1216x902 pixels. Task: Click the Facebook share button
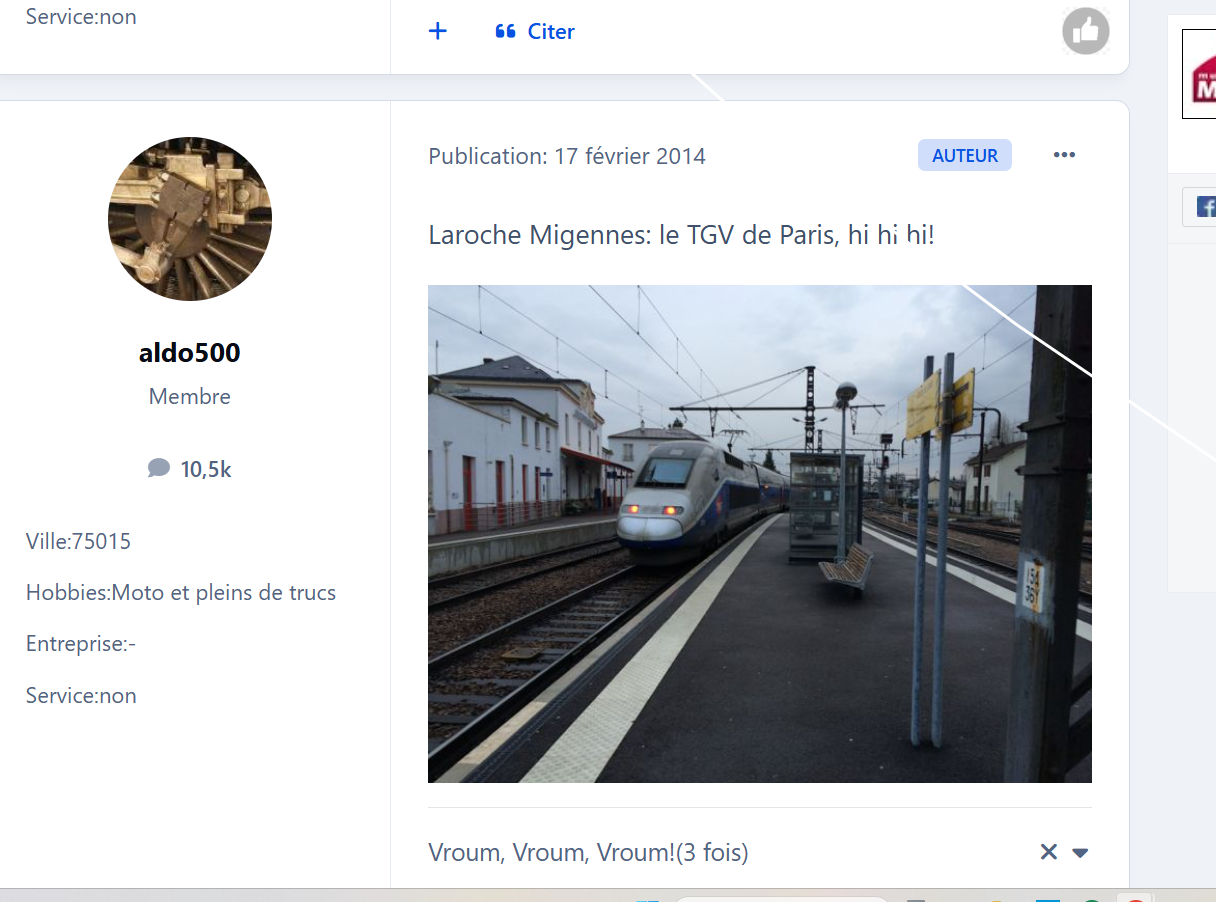[x=1203, y=207]
